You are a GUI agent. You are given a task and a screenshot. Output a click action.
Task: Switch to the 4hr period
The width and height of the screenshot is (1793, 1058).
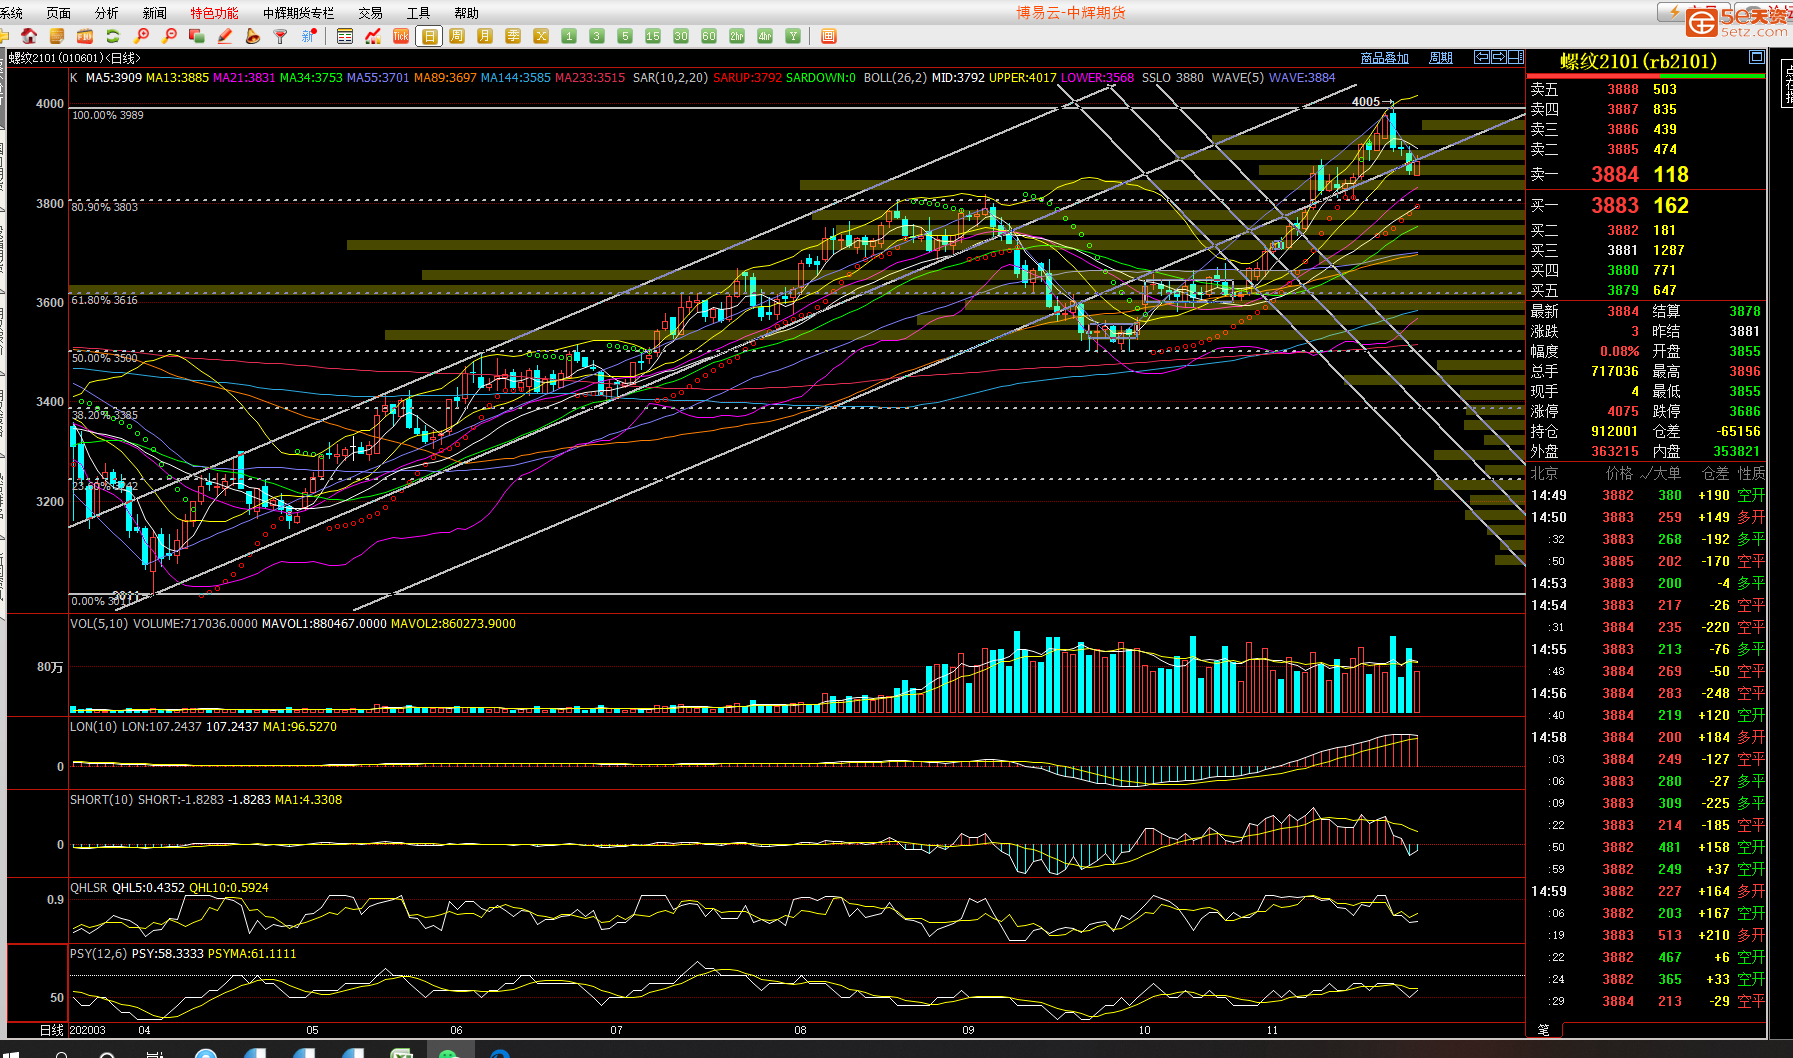pos(765,36)
